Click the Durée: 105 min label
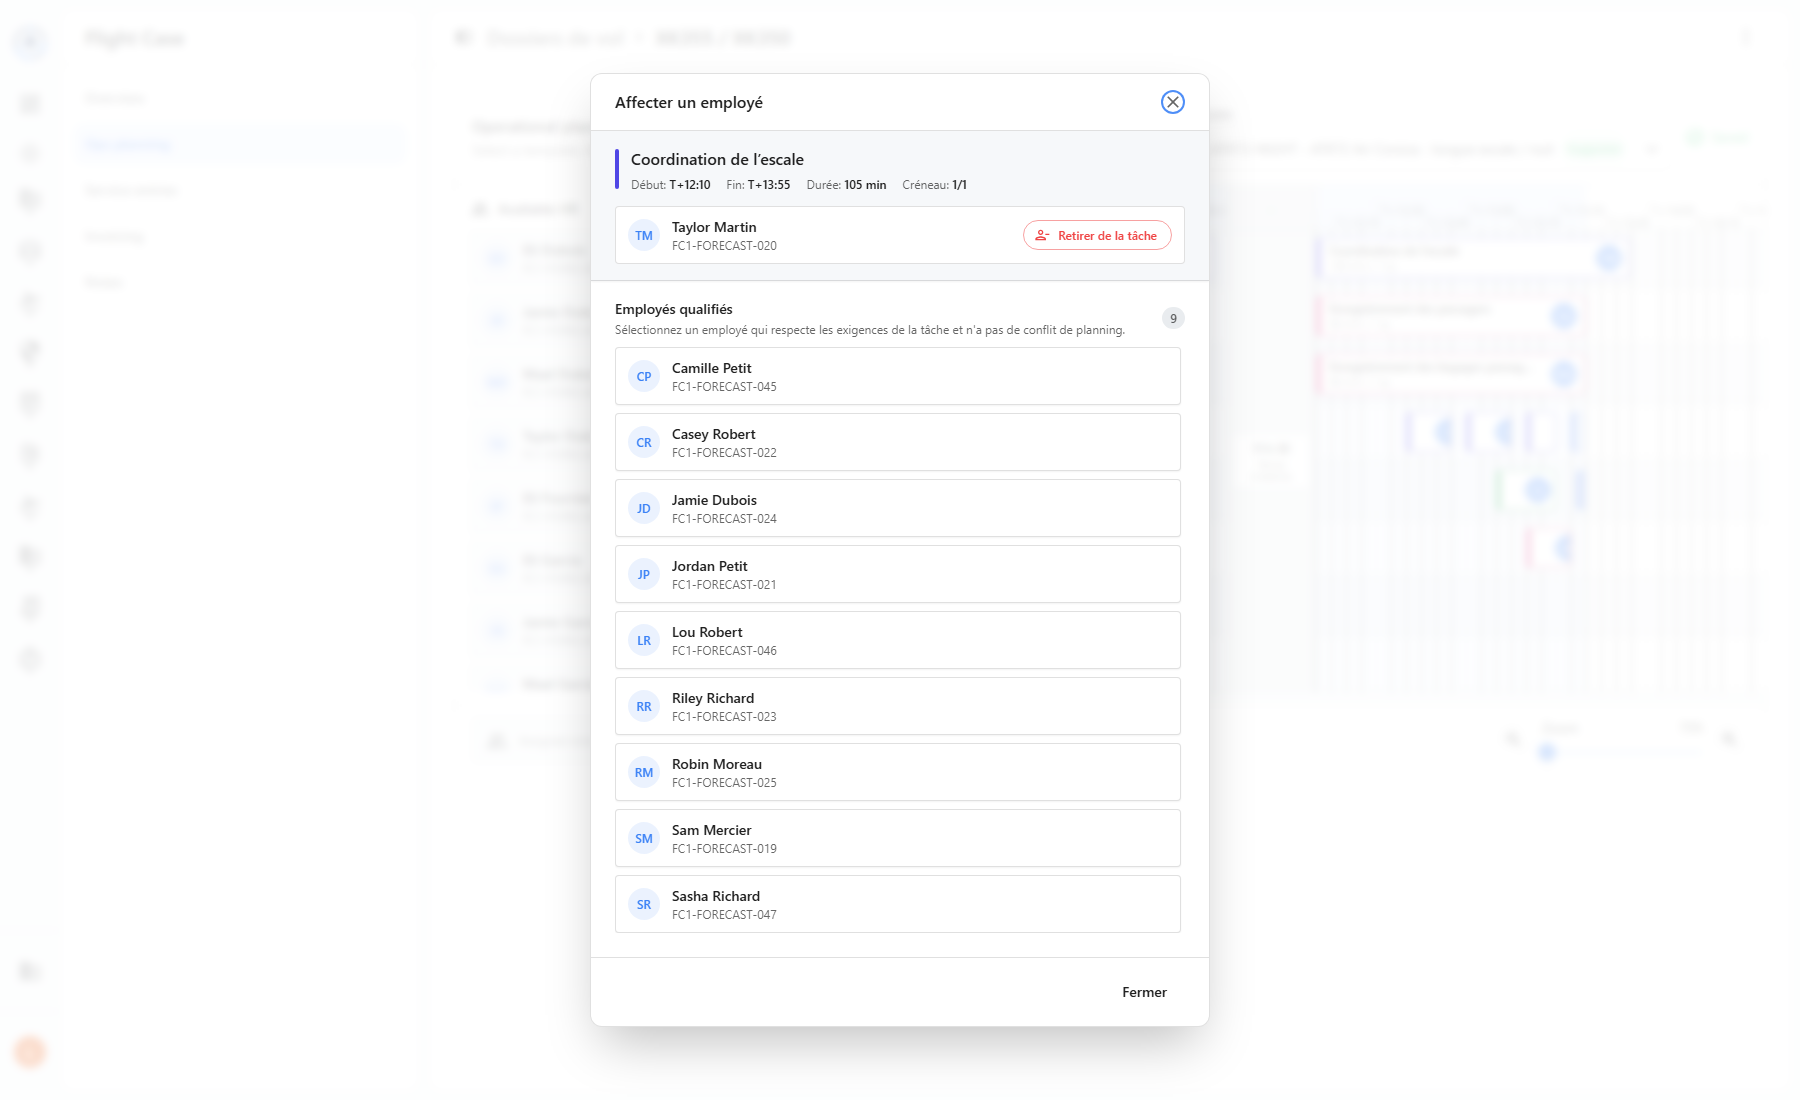The image size is (1800, 1100). pyautogui.click(x=846, y=185)
